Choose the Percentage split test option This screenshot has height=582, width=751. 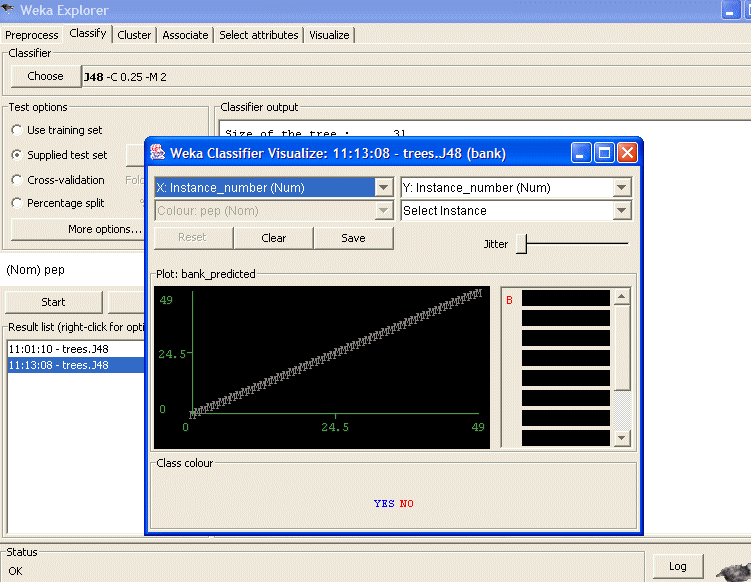coord(18,203)
